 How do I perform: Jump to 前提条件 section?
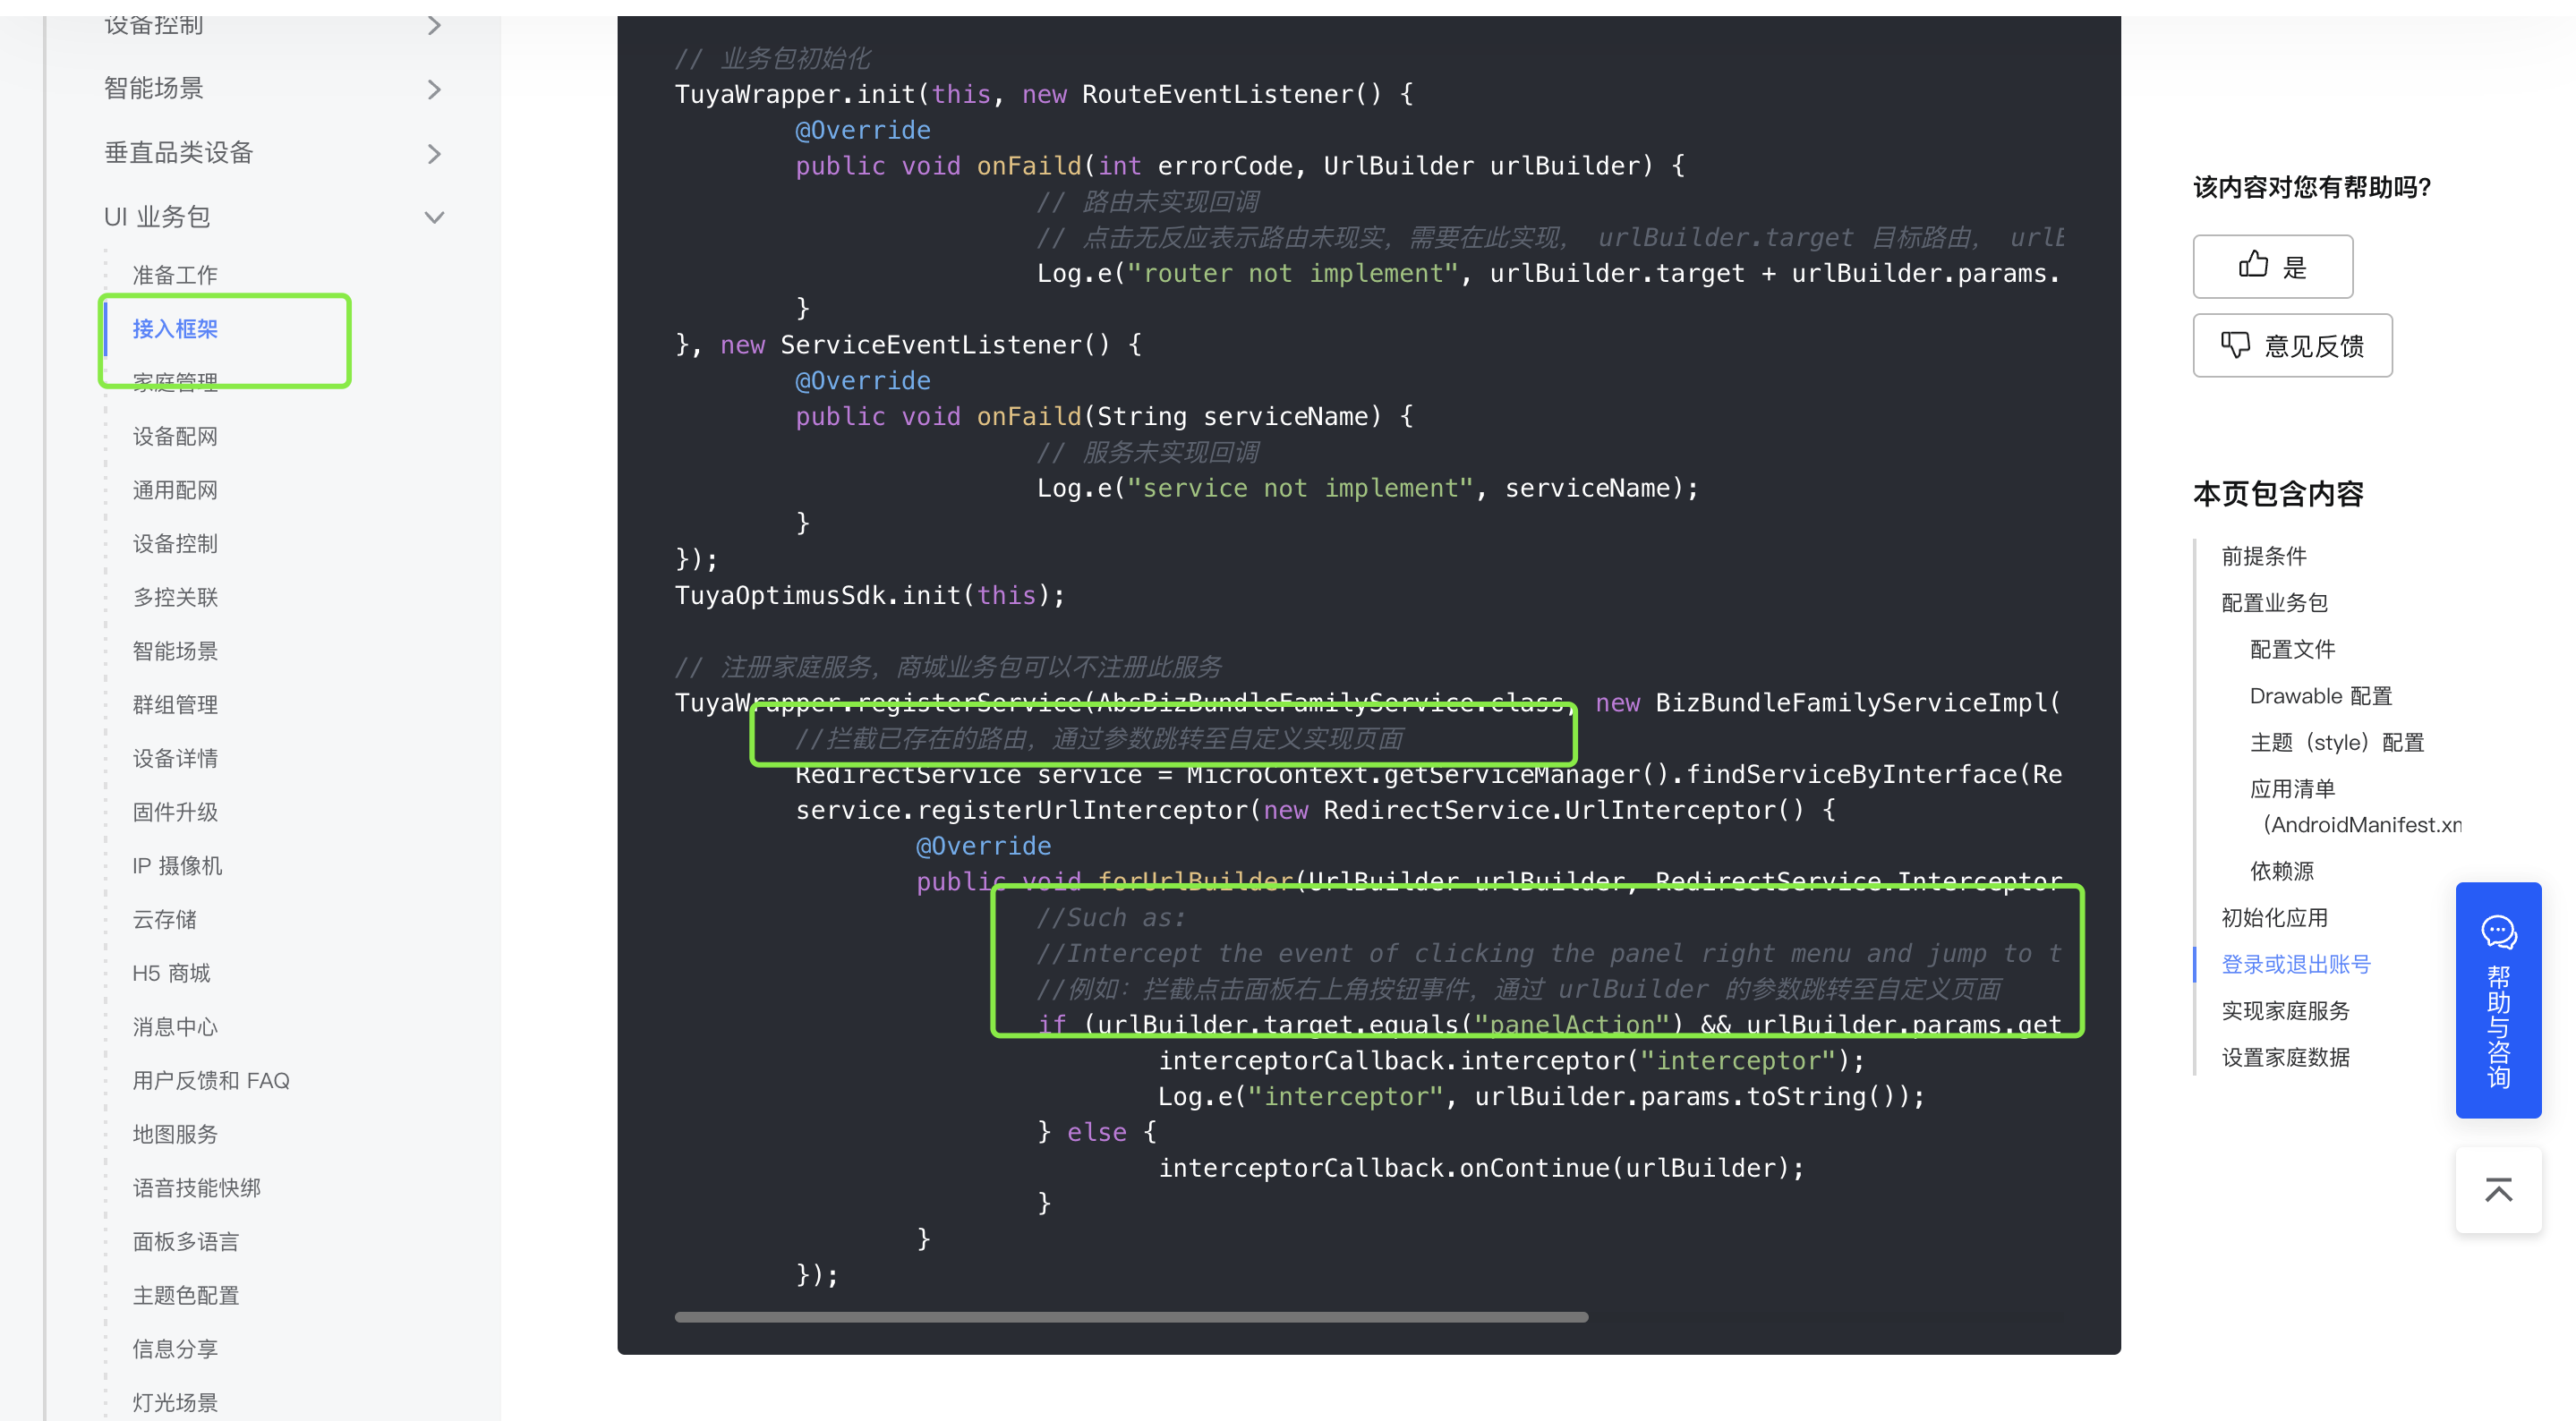click(x=2264, y=556)
